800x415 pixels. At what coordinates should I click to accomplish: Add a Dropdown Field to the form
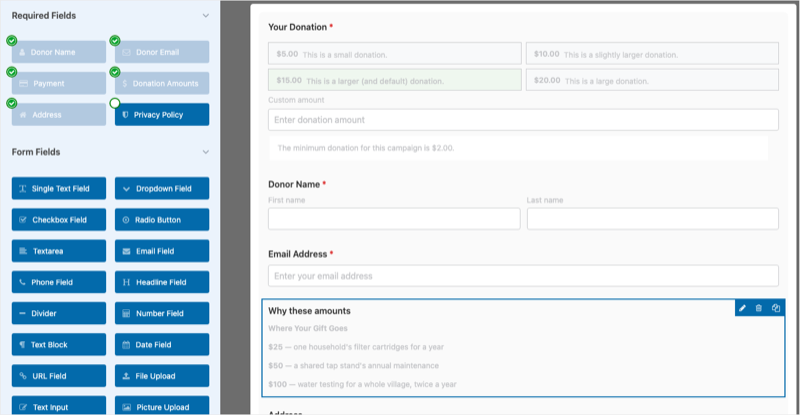point(162,188)
